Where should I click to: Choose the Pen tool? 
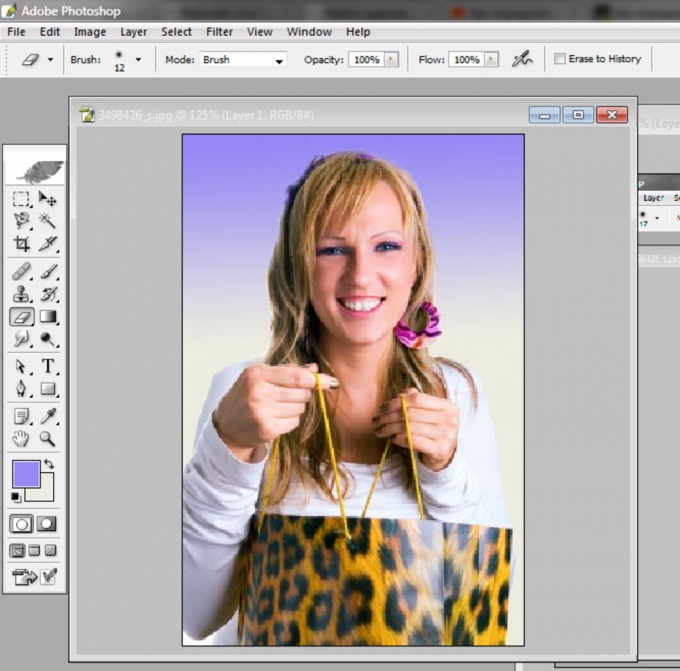(21, 389)
